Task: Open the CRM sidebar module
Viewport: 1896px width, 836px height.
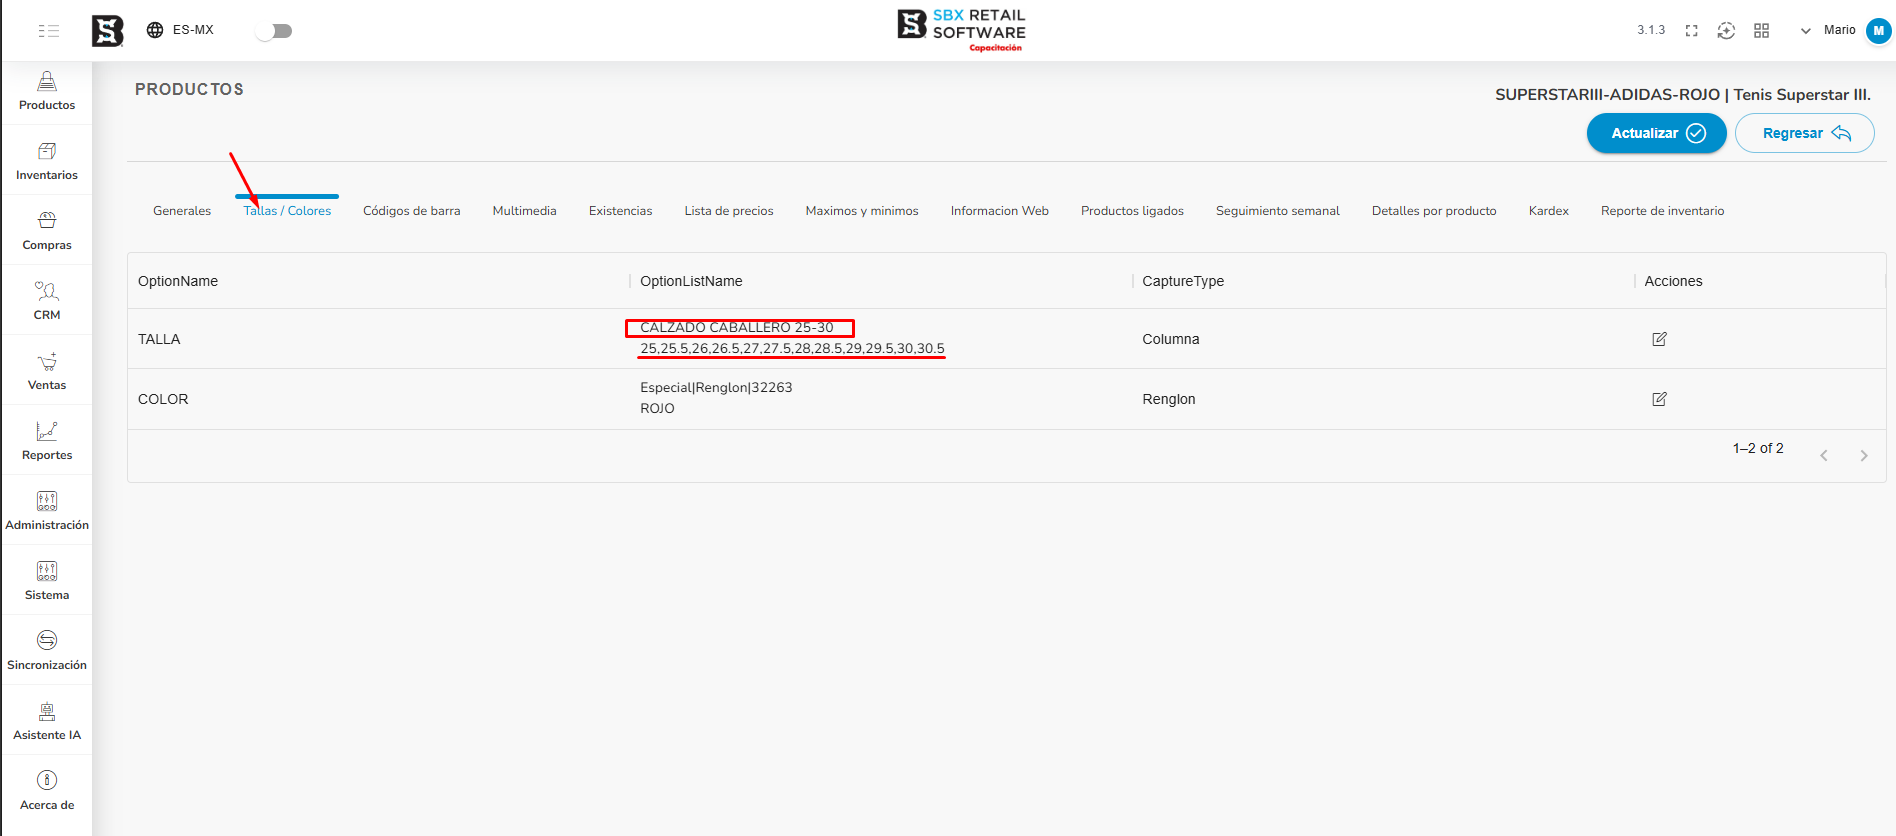Action: click(47, 301)
